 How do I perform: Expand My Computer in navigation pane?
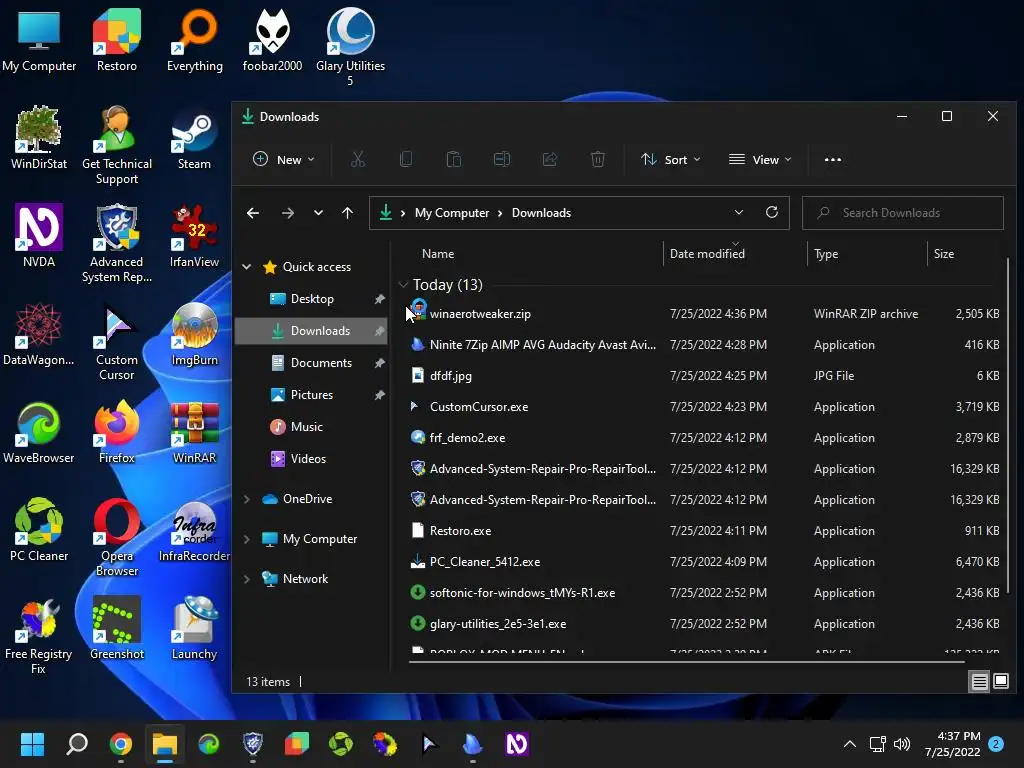pyautogui.click(x=247, y=539)
